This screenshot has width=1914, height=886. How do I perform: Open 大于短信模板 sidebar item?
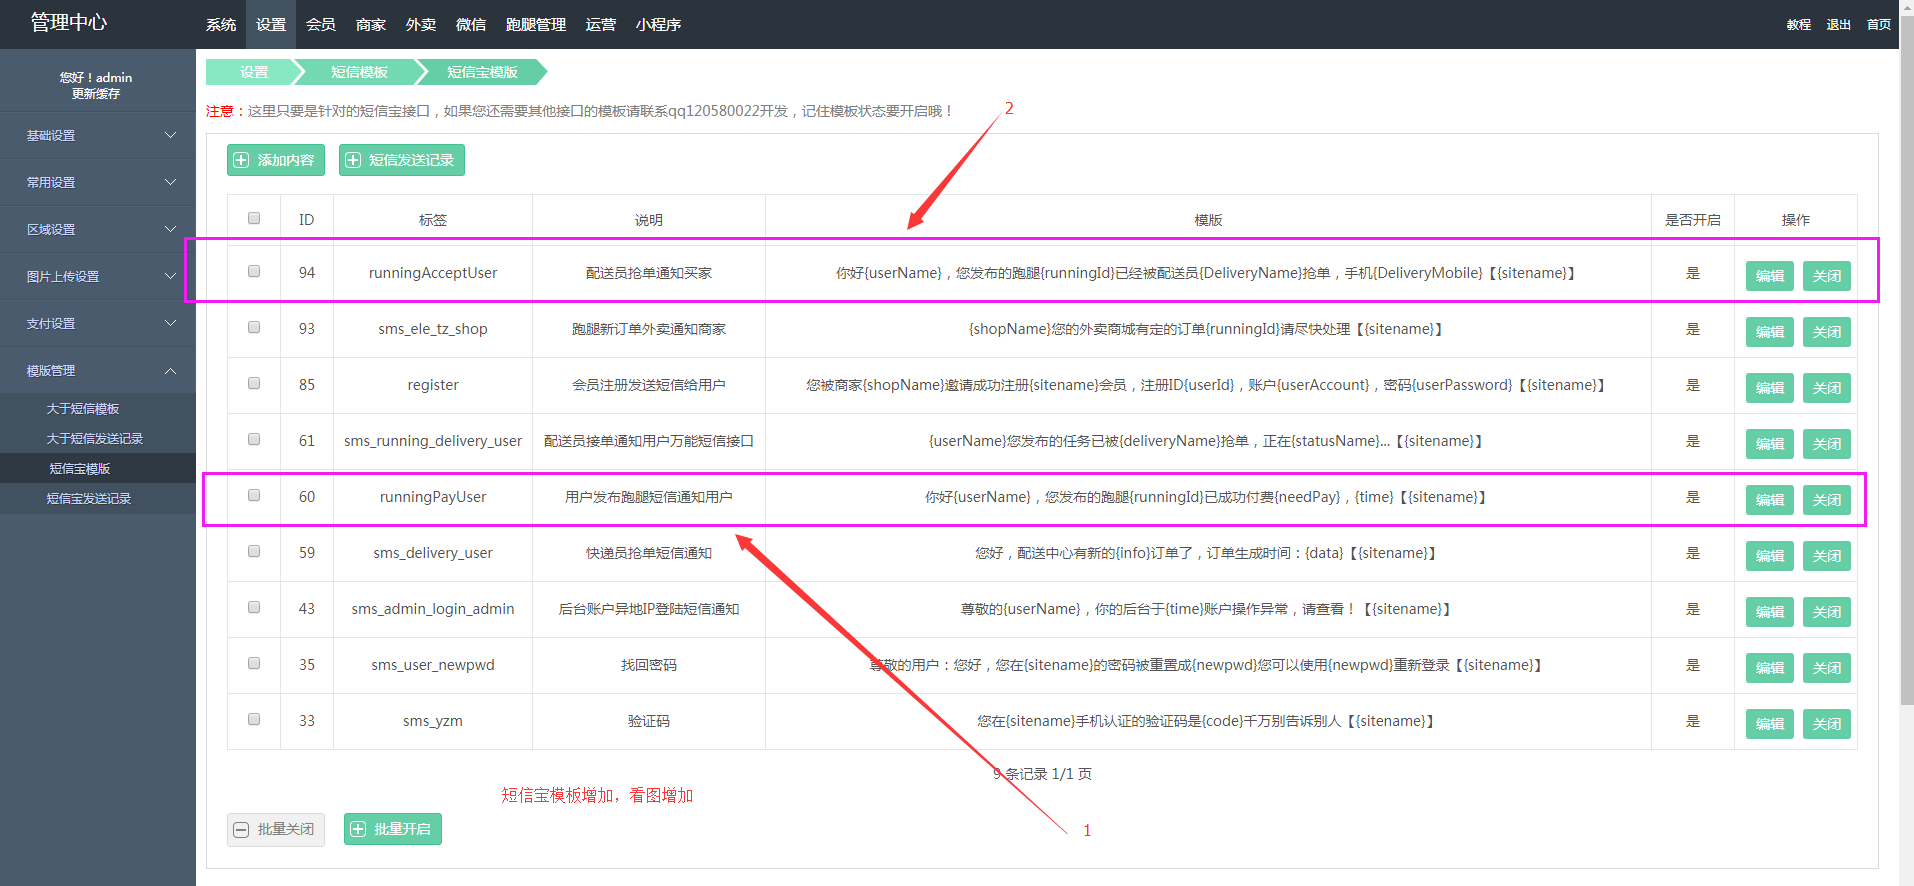(98, 408)
